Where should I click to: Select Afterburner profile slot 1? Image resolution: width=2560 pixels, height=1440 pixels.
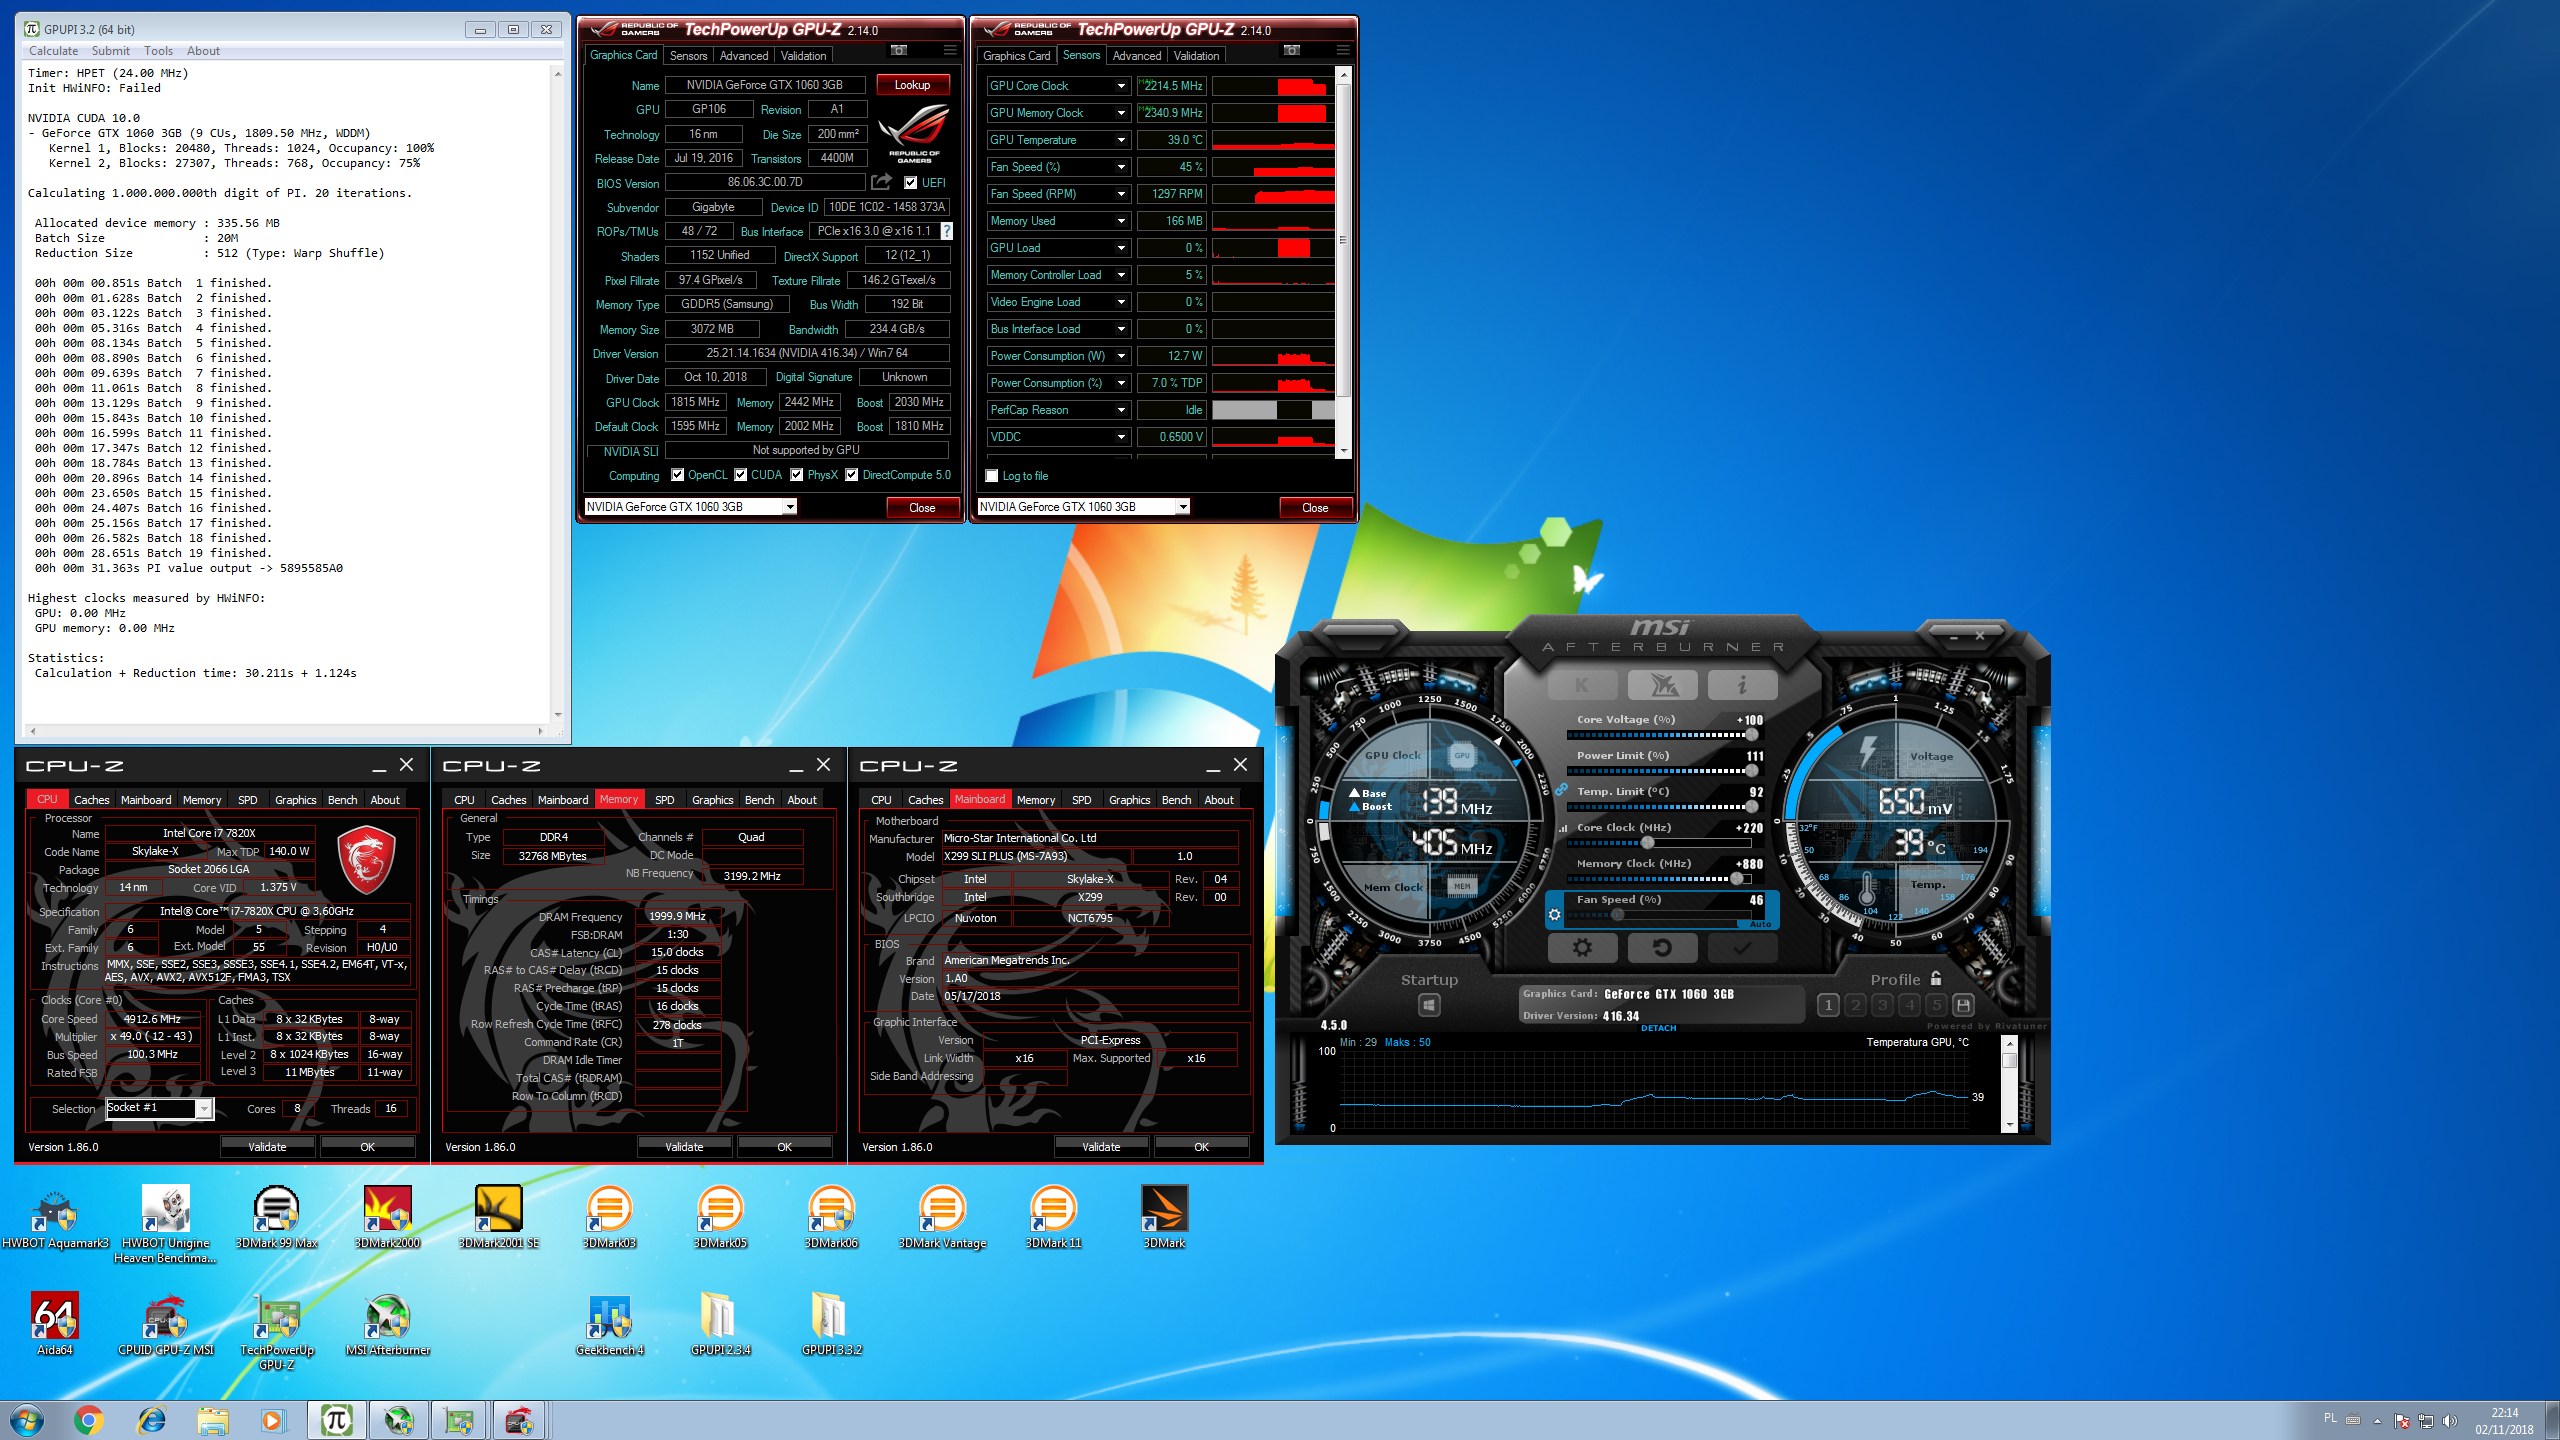(1828, 1005)
